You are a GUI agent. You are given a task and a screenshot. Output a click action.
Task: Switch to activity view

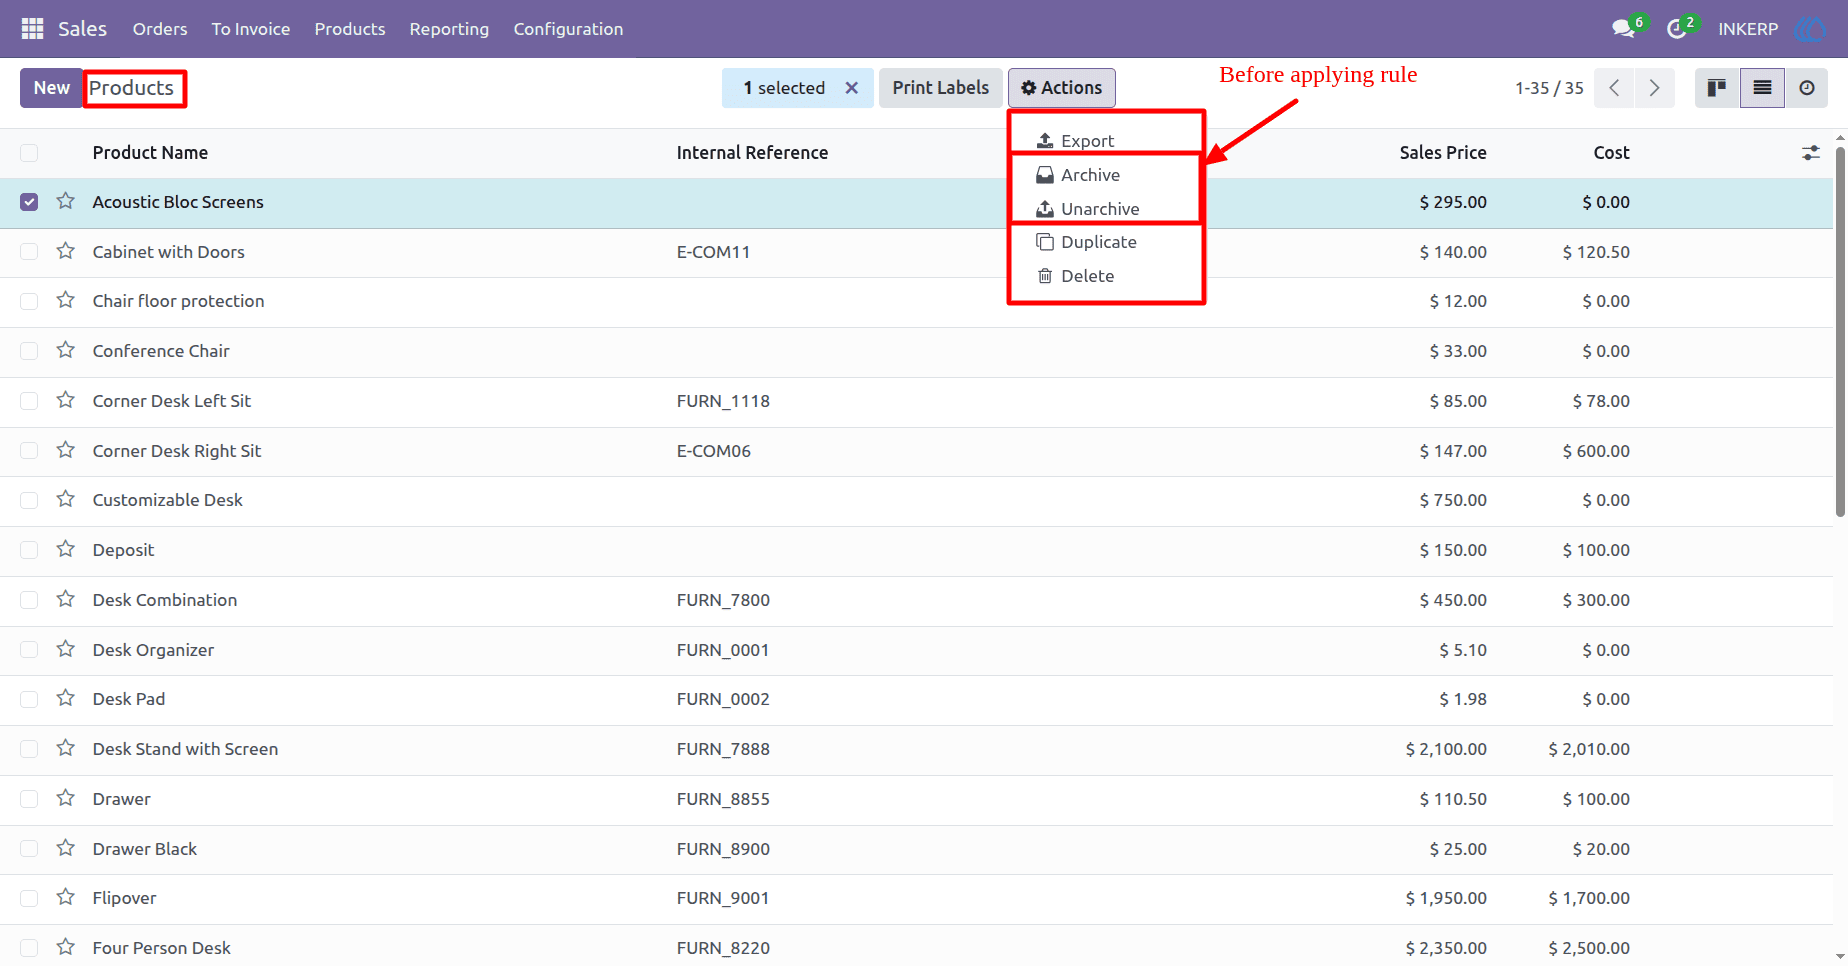1806,88
